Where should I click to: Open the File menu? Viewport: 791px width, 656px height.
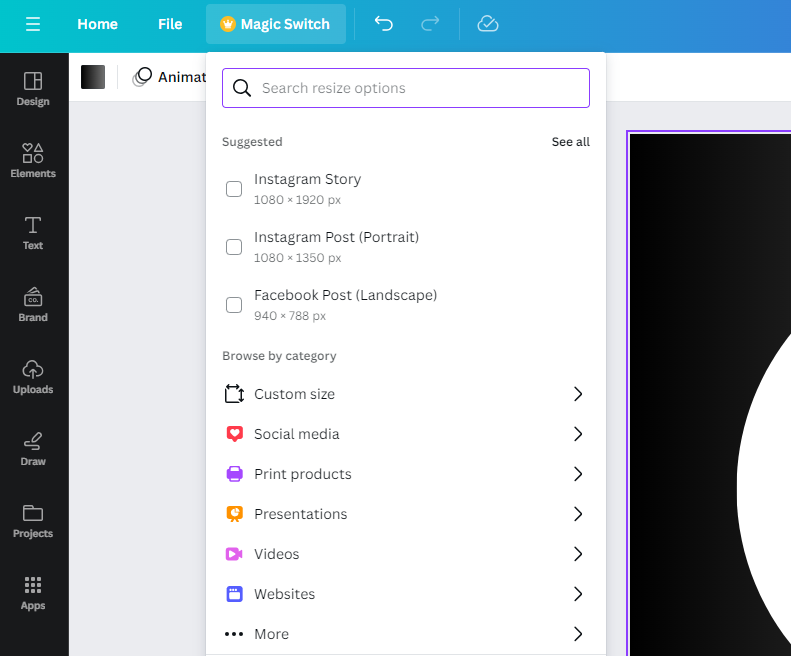(x=170, y=24)
